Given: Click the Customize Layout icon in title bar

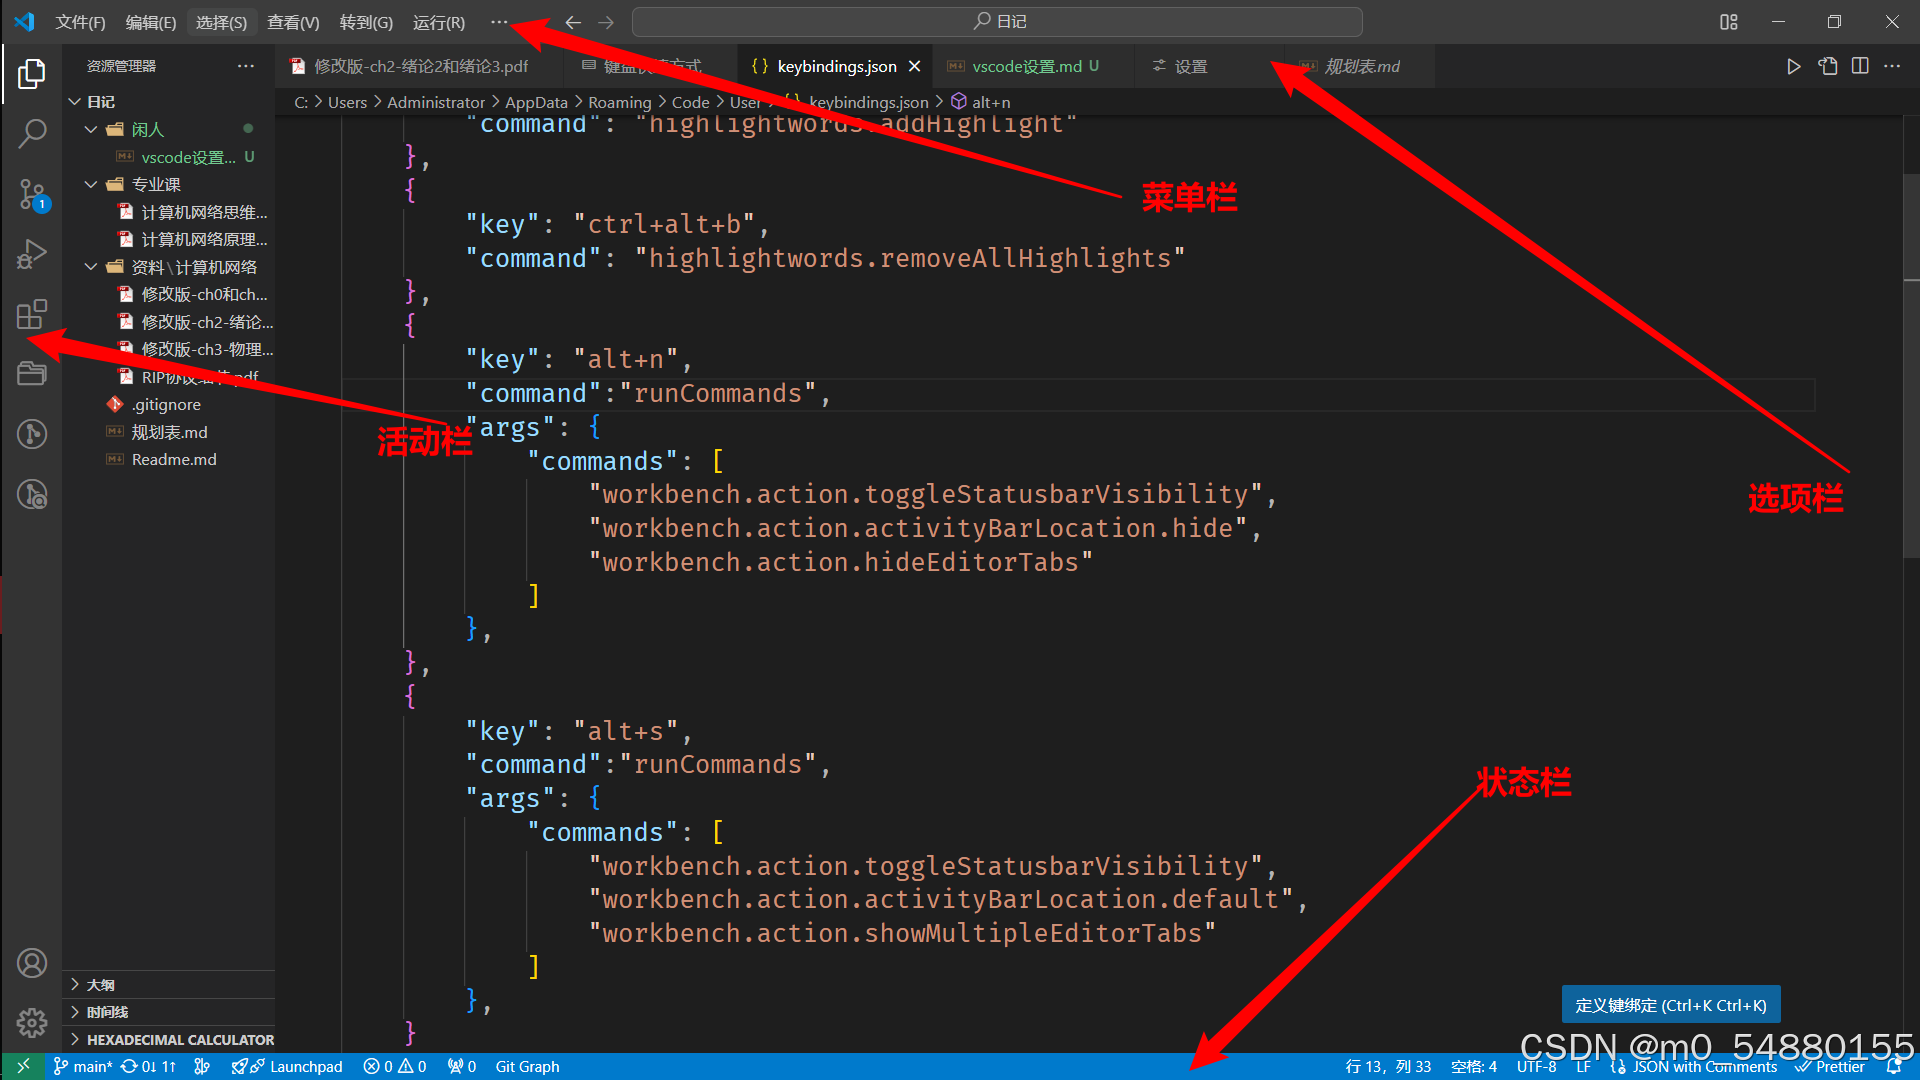Looking at the screenshot, I should pyautogui.click(x=1729, y=22).
